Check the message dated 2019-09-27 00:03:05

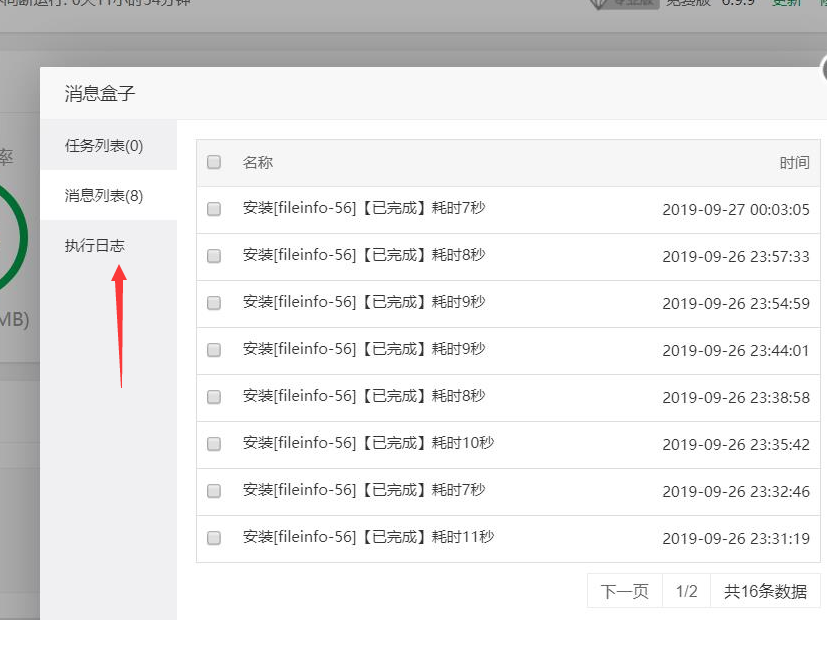tap(214, 209)
